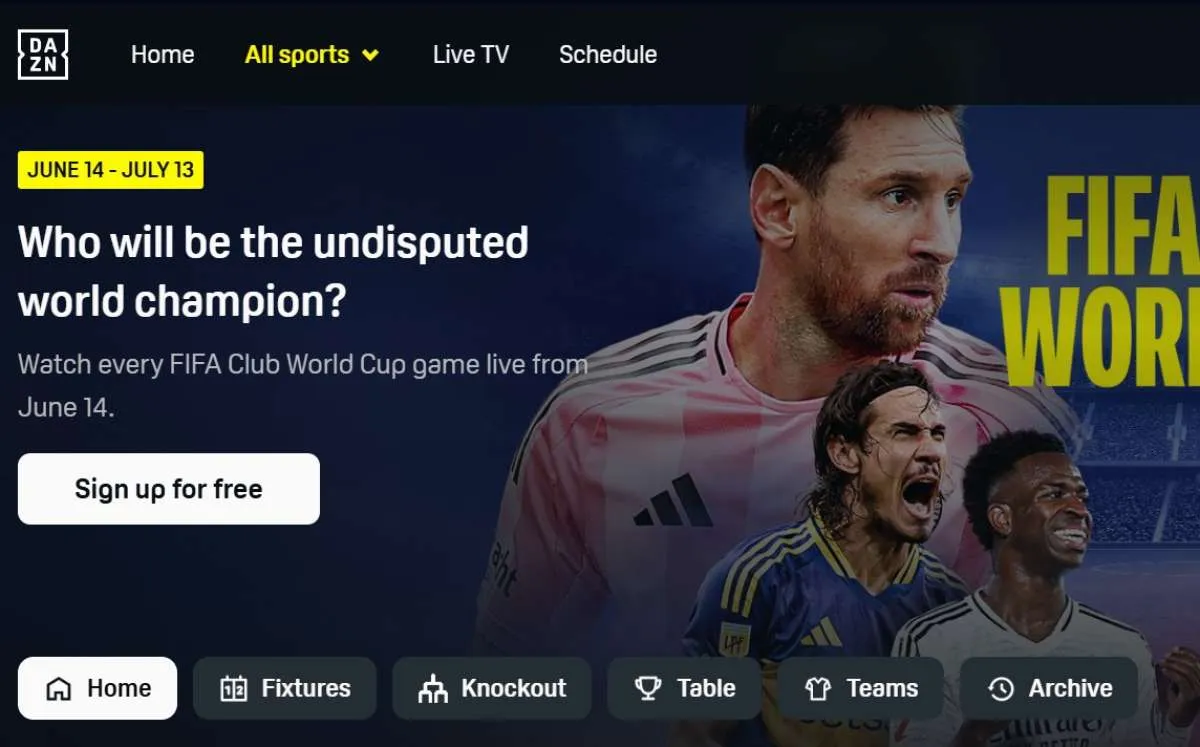
Task: Click the Sign up for free button
Action: (x=169, y=489)
